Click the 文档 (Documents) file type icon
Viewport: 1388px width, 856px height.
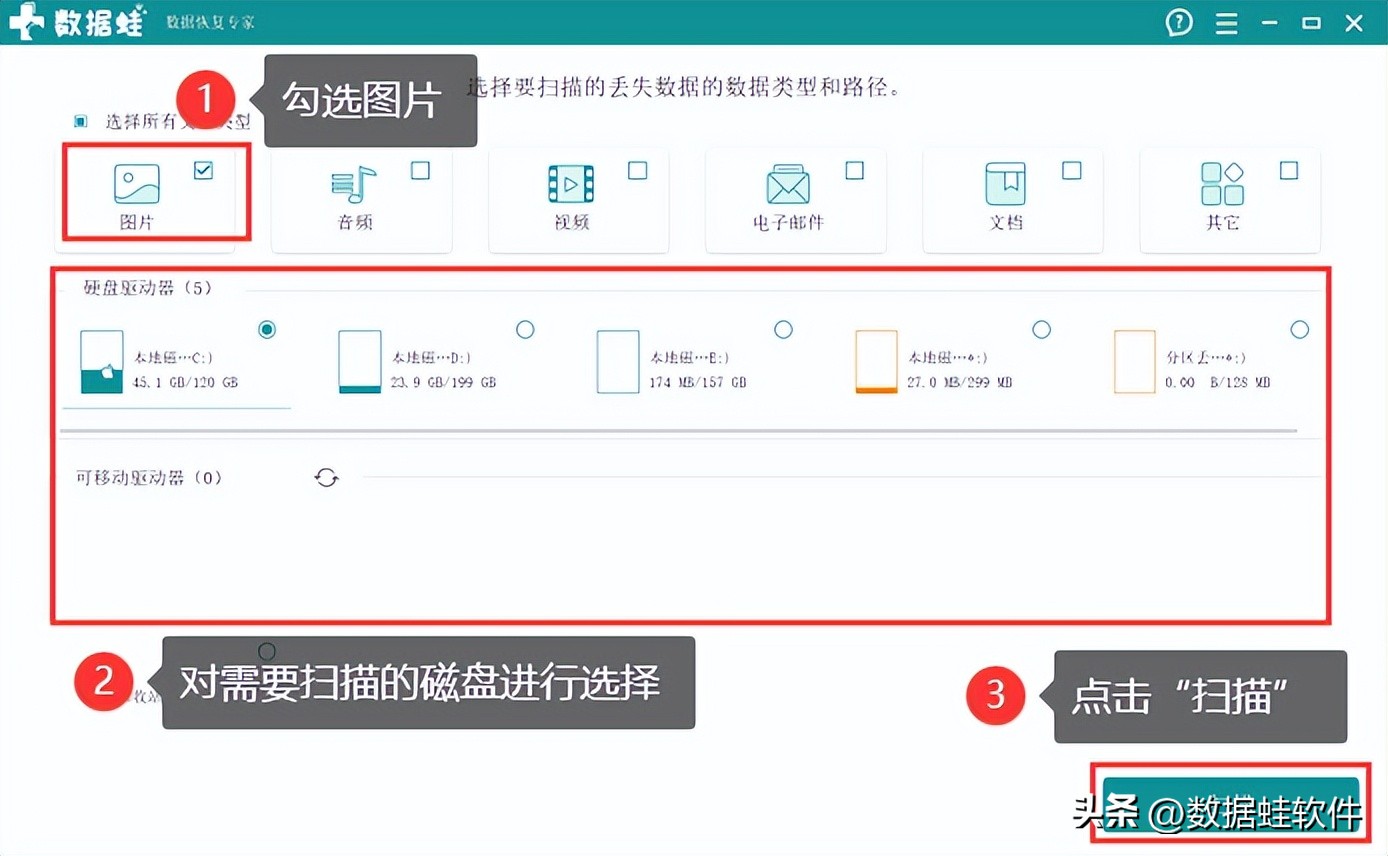(1004, 184)
